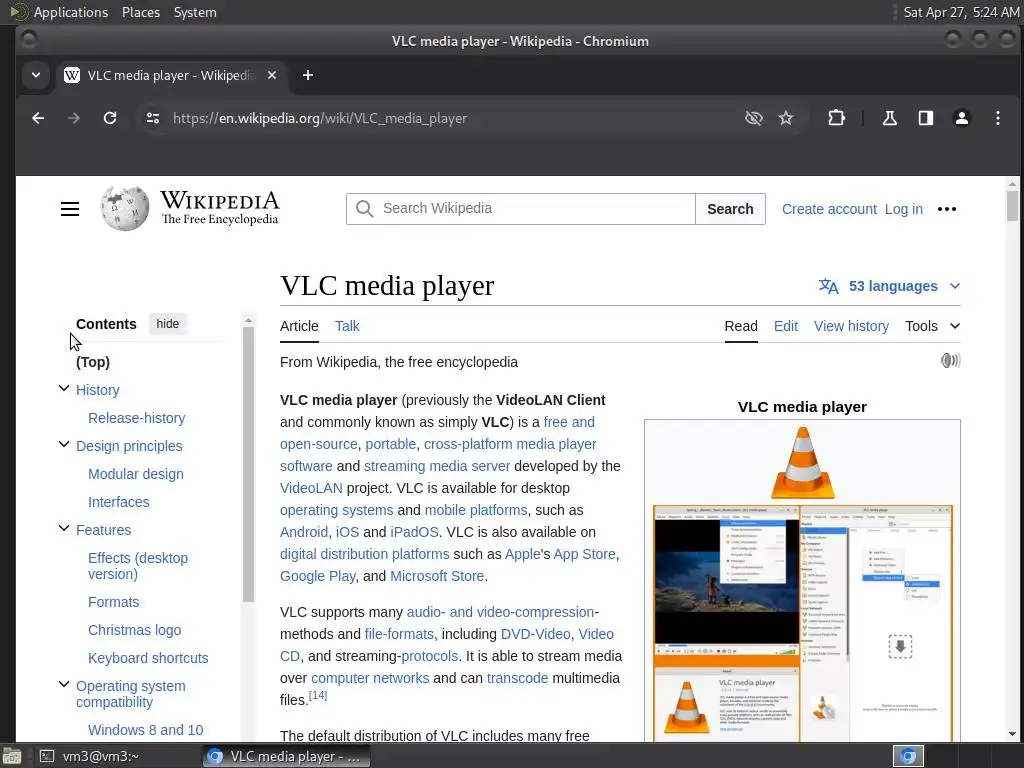Image resolution: width=1024 pixels, height=768 pixels.
Task: Open Chromium three-dot menu
Action: point(997,118)
